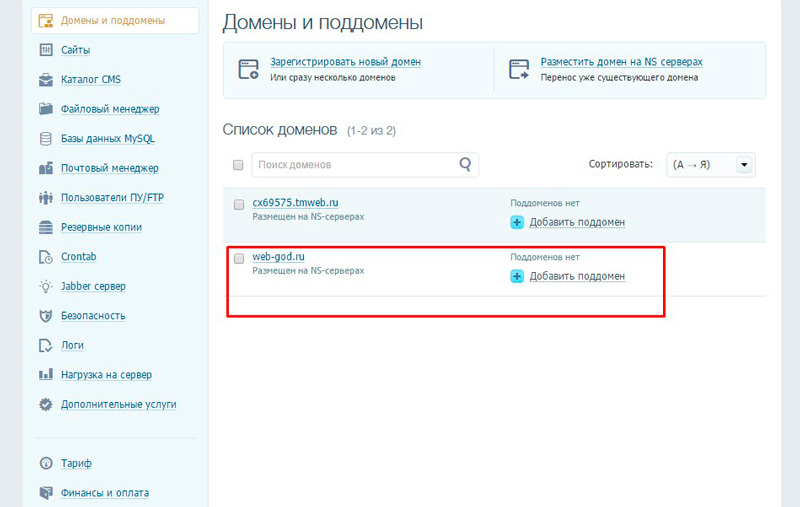Open the Crontab menu item
Image resolution: width=800 pixels, height=507 pixels.
79,257
